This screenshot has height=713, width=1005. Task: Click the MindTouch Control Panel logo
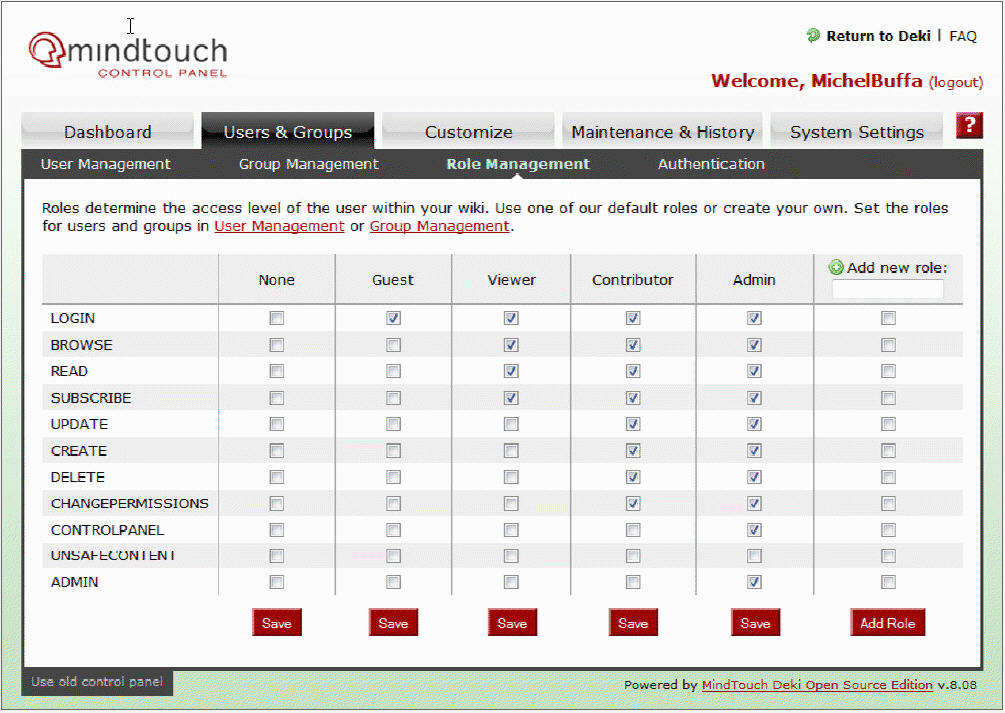coord(128,56)
